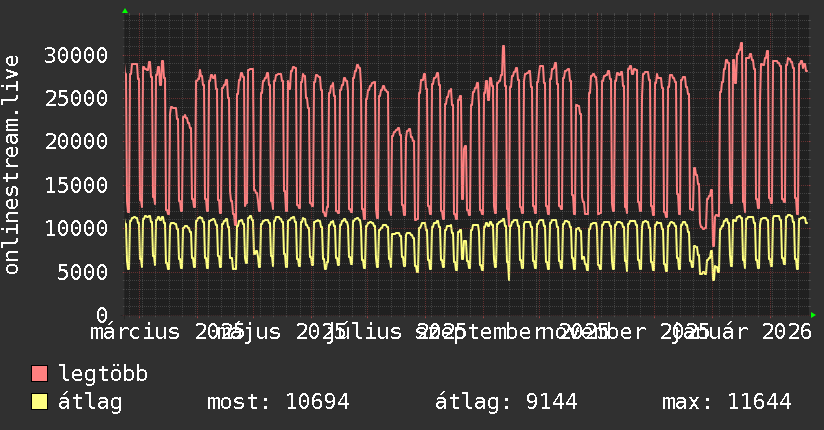Click the onlinestream.live vertical axis title
The width and height of the screenshot is (824, 430).
12,165
